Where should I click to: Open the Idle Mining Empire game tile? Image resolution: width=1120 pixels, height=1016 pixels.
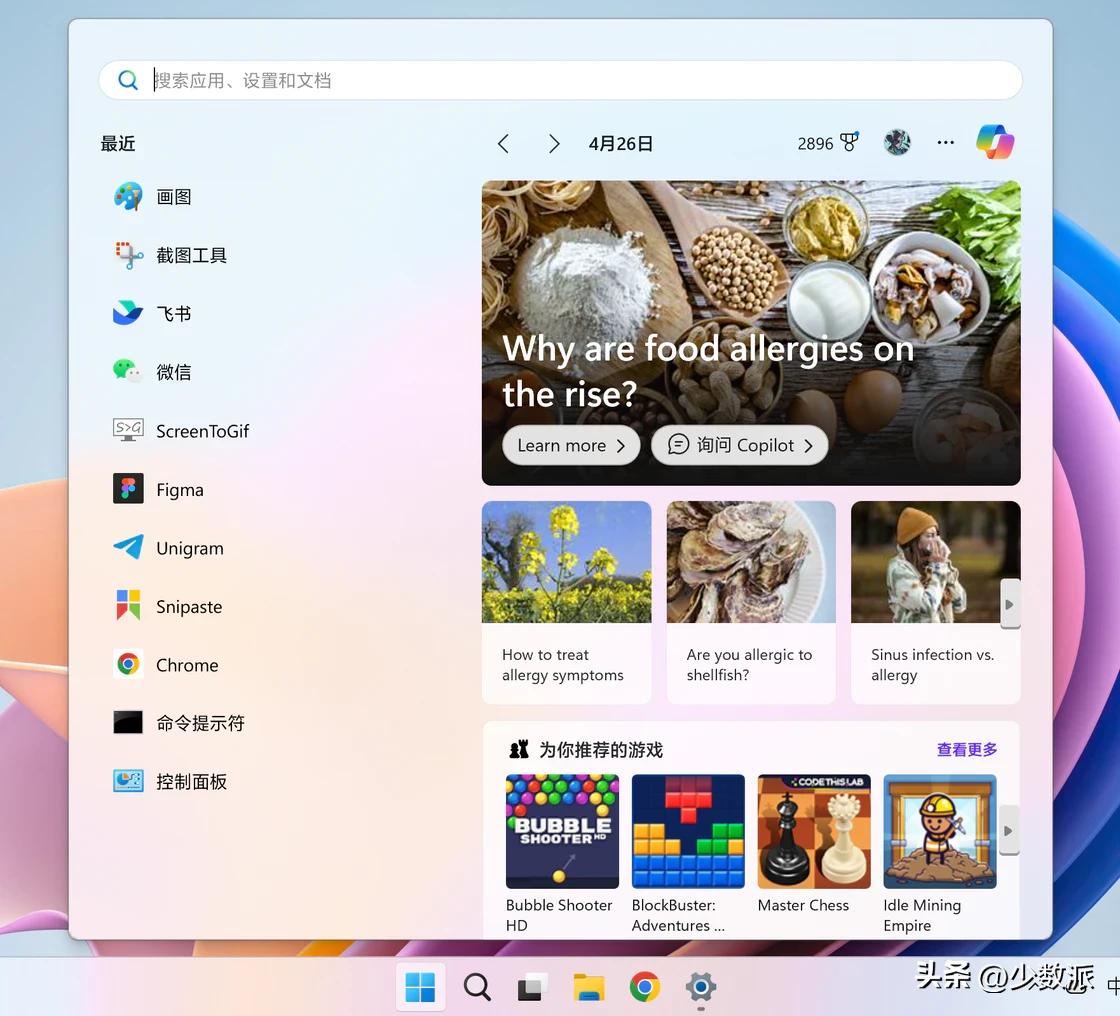pyautogui.click(x=939, y=853)
